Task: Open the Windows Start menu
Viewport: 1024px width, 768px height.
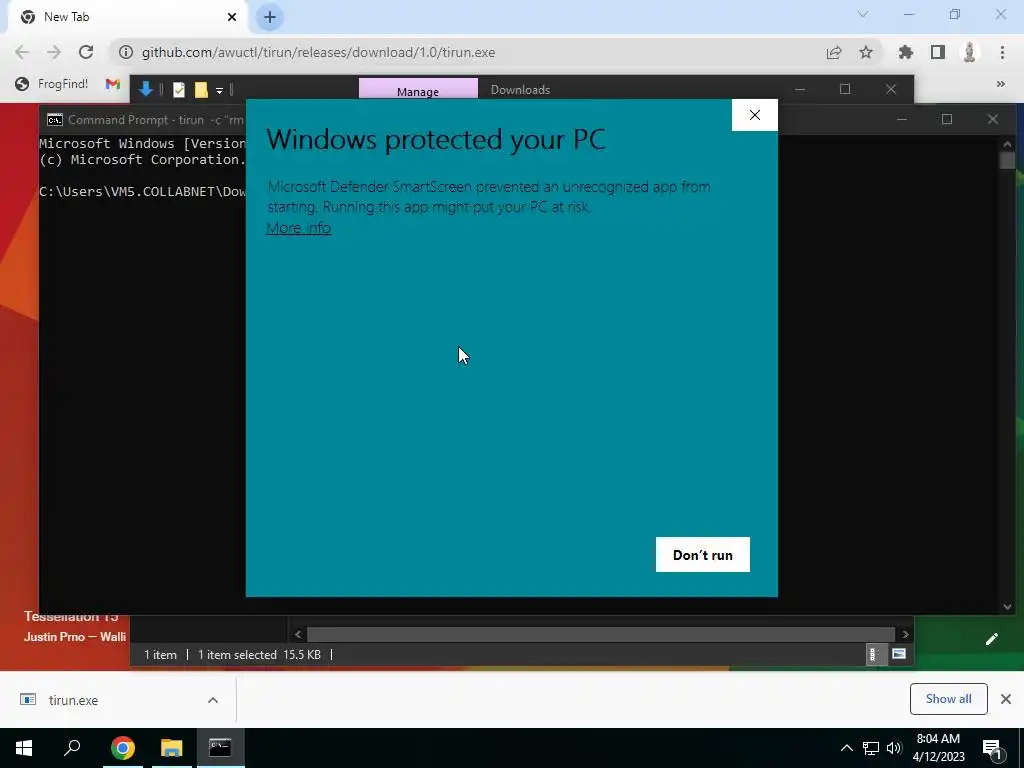Action: click(24, 748)
